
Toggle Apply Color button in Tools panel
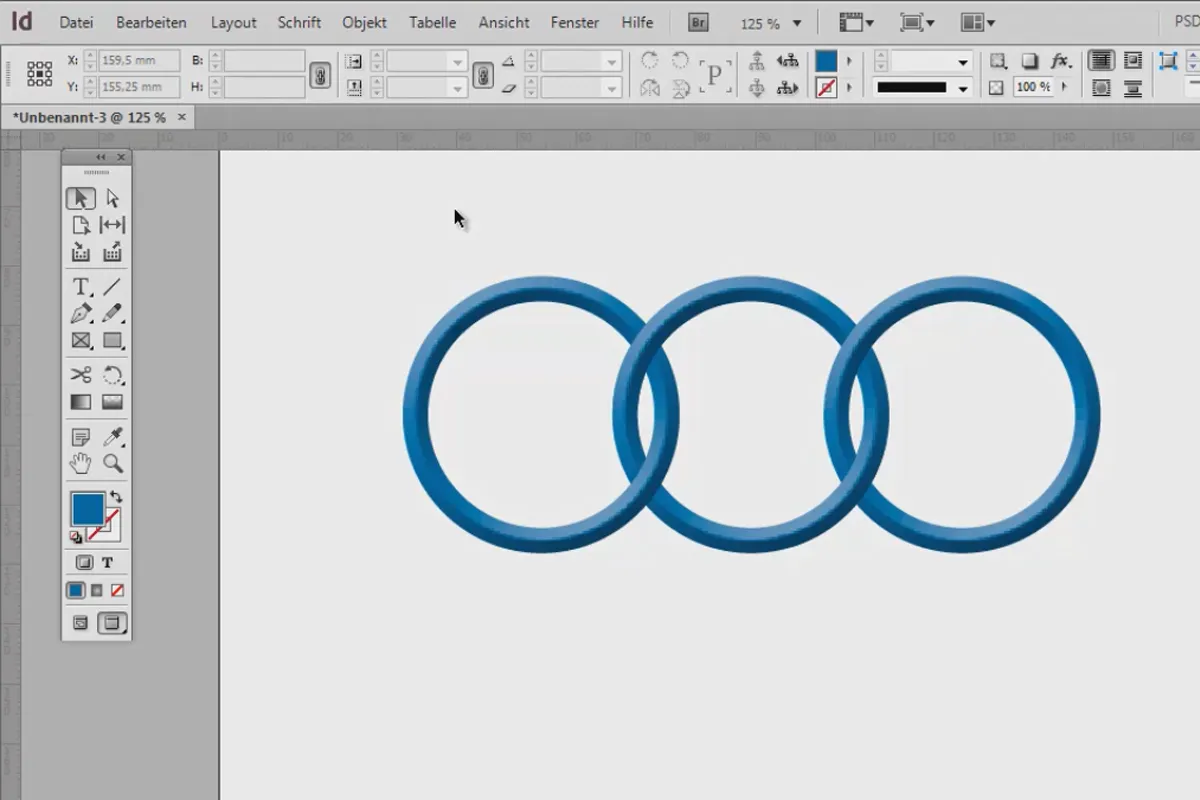point(76,590)
